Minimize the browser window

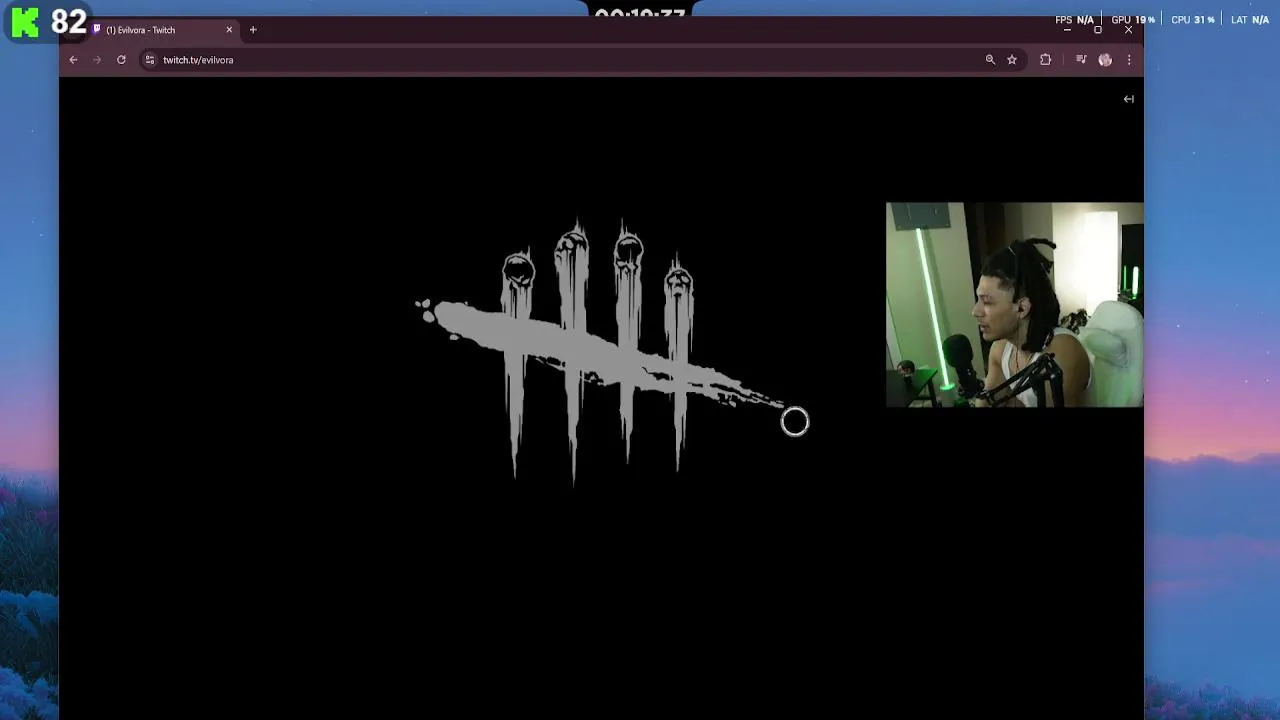click(1067, 30)
